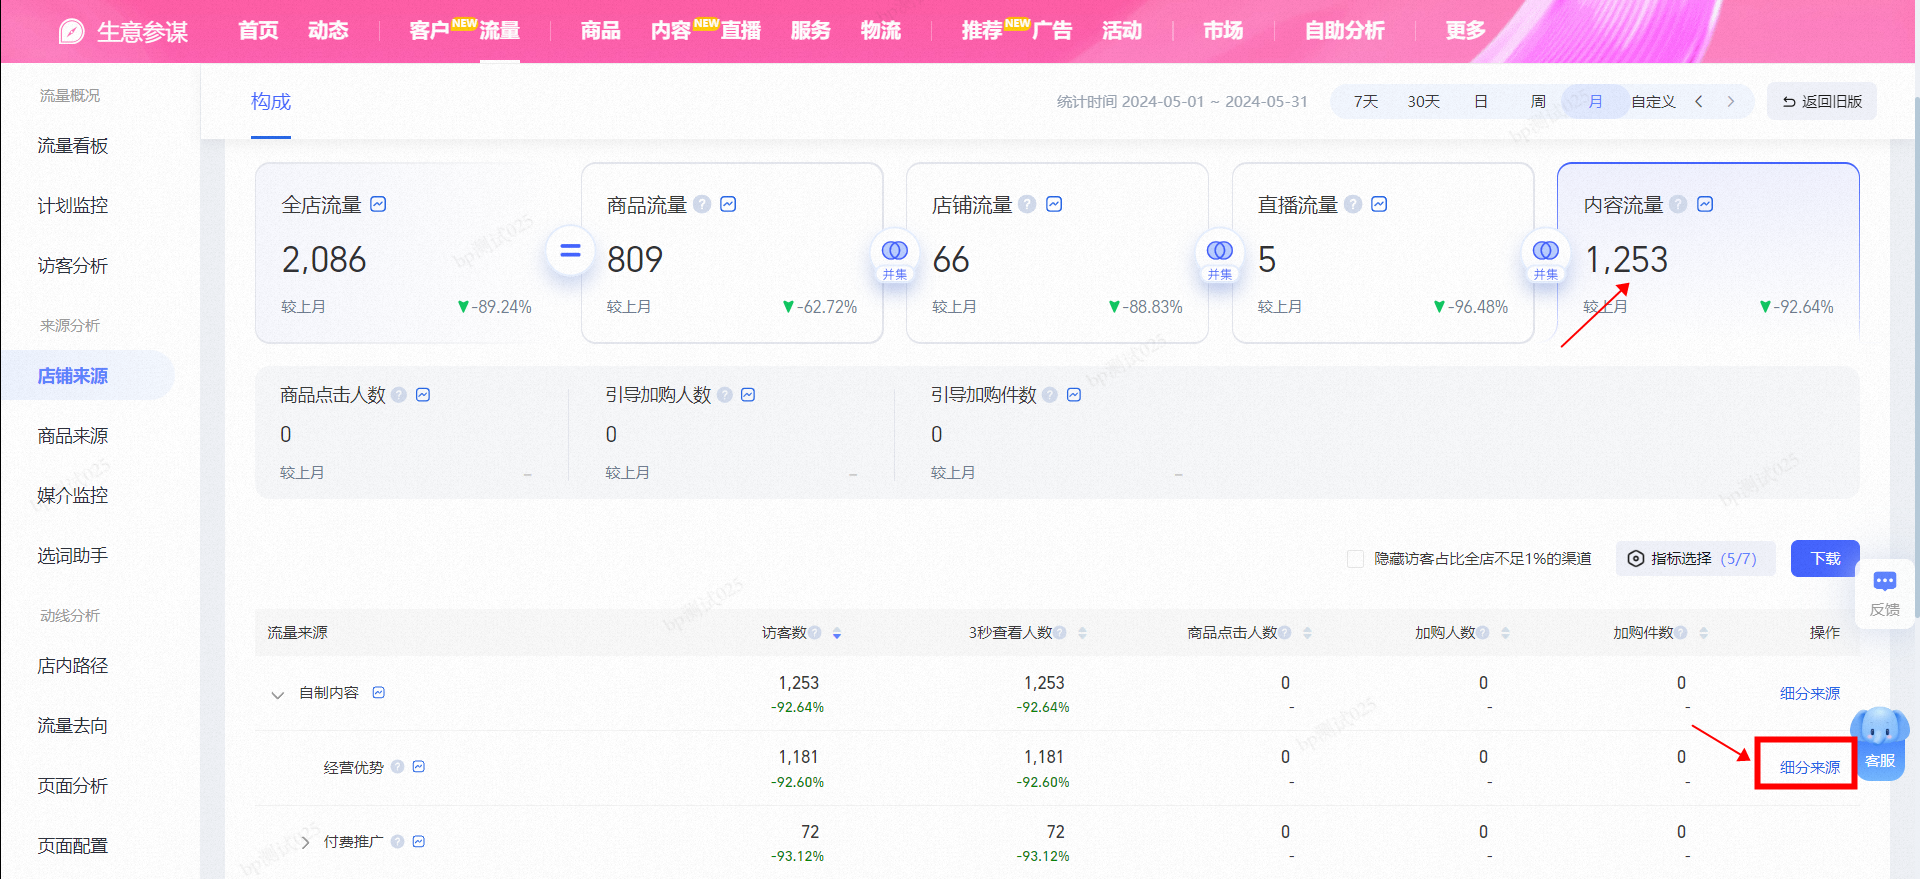This screenshot has width=1920, height=879.
Task: Click help icon in 经营优势 row
Action: coord(397,767)
